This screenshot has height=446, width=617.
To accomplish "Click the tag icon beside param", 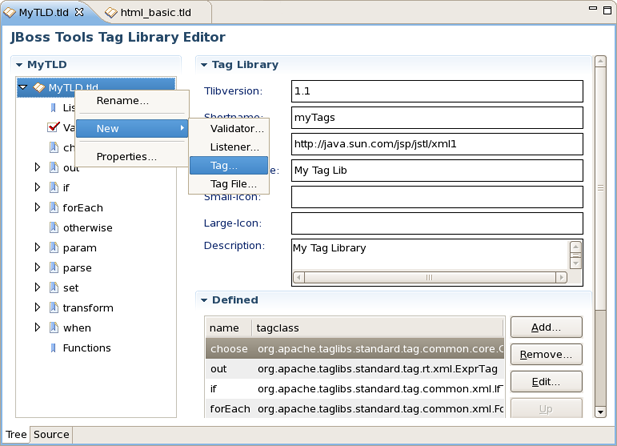I will pos(54,248).
